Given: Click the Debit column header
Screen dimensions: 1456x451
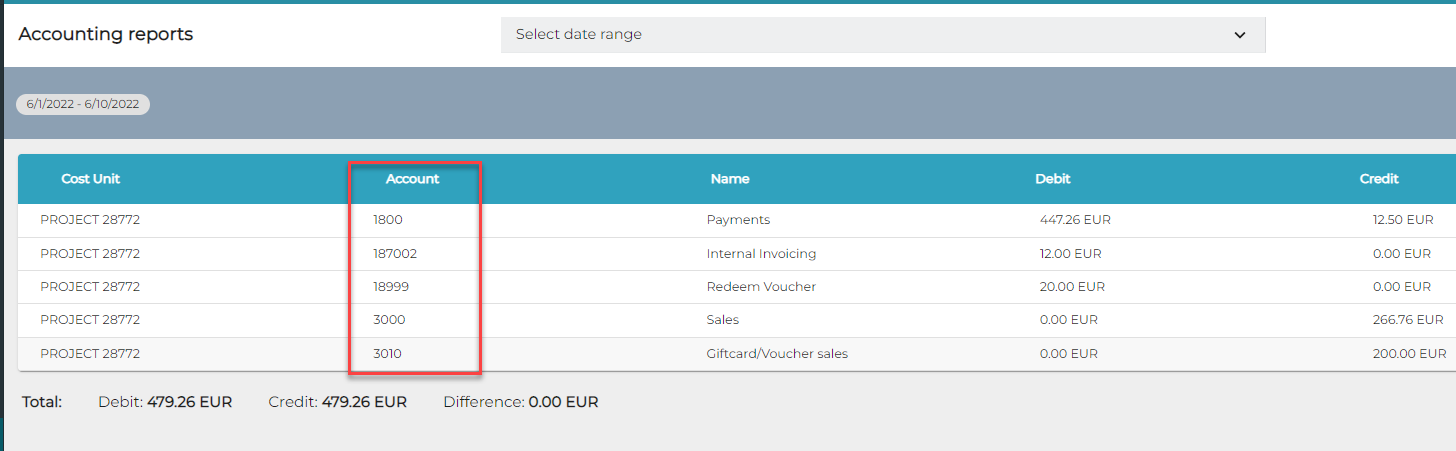Looking at the screenshot, I should pyautogui.click(x=1053, y=179).
